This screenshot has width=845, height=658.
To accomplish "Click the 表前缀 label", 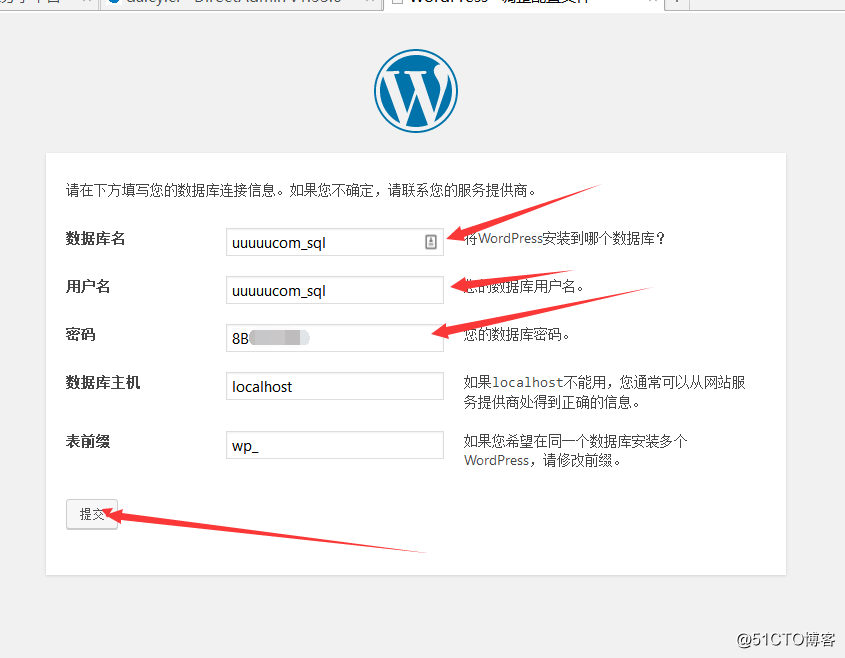I will point(88,442).
